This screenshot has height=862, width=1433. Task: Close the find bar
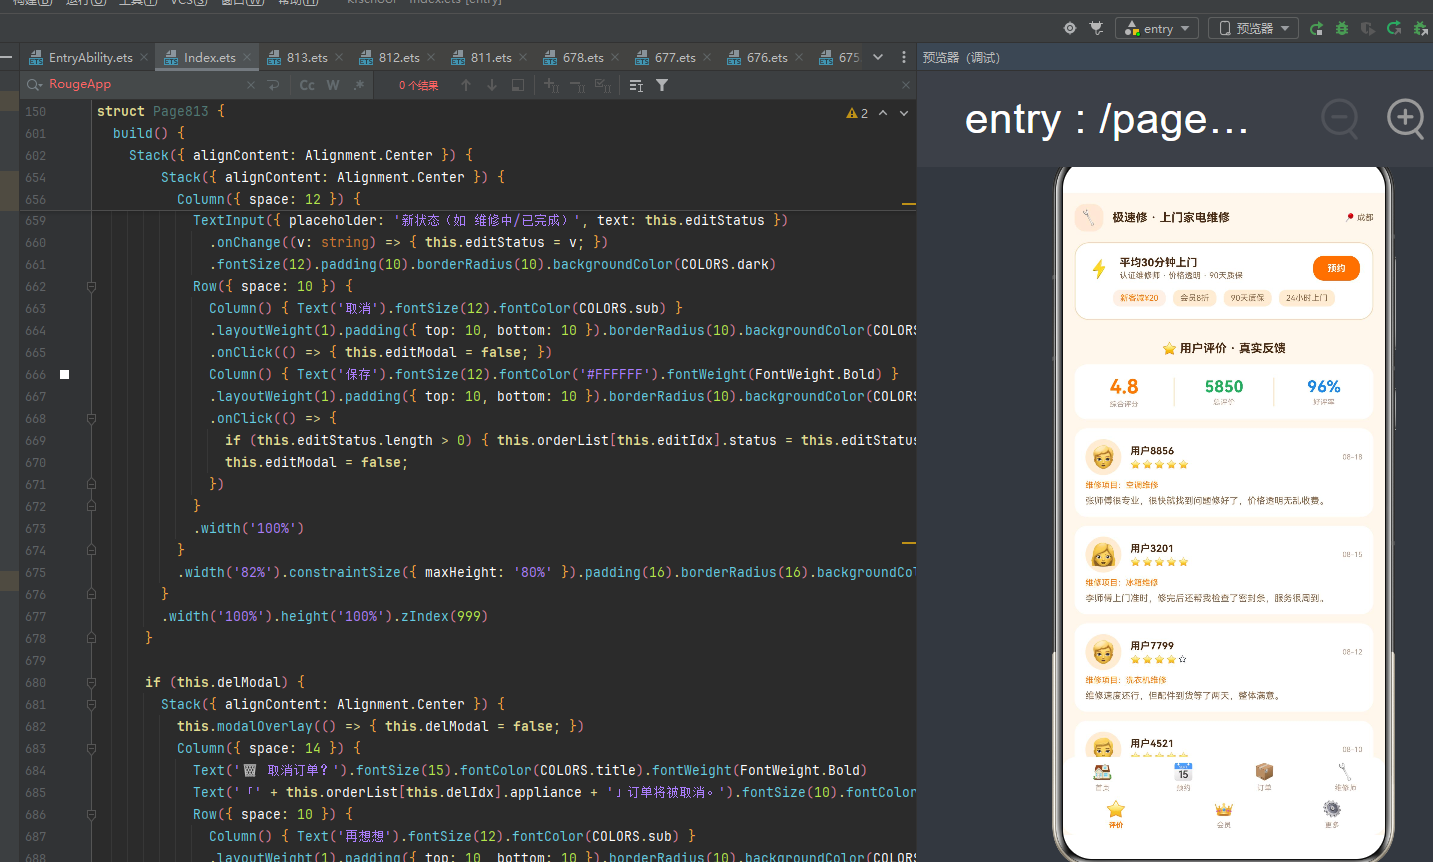(906, 85)
